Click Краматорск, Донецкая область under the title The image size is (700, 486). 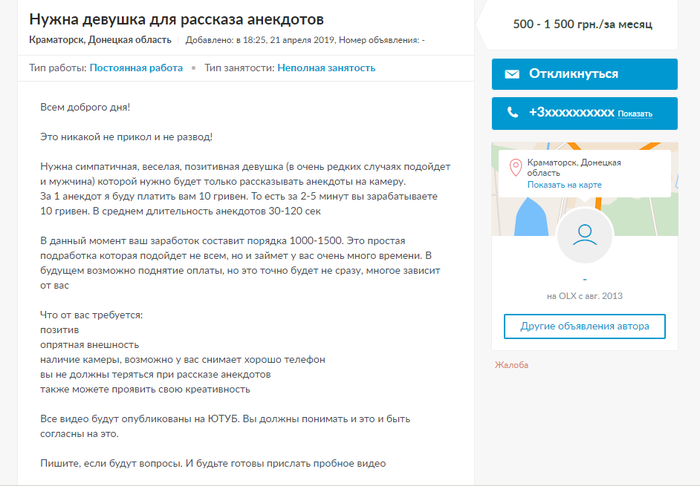[100, 40]
